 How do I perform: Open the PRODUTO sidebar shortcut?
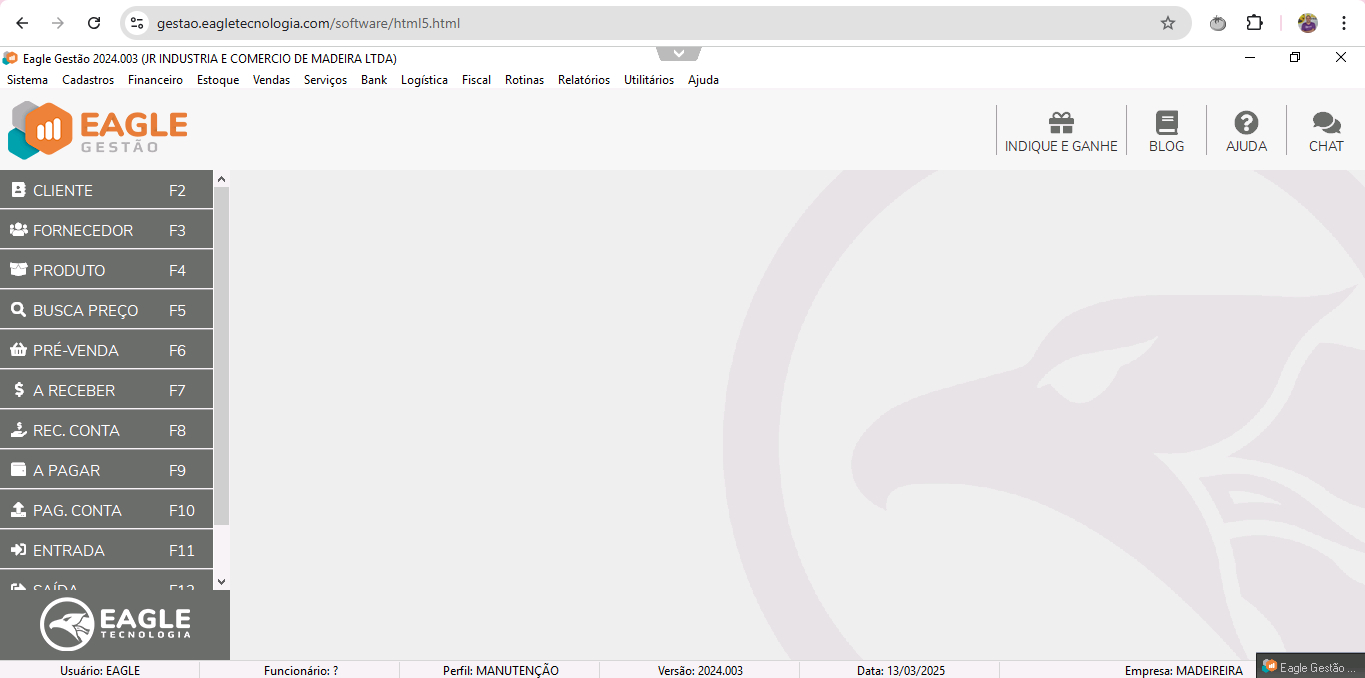click(x=106, y=270)
